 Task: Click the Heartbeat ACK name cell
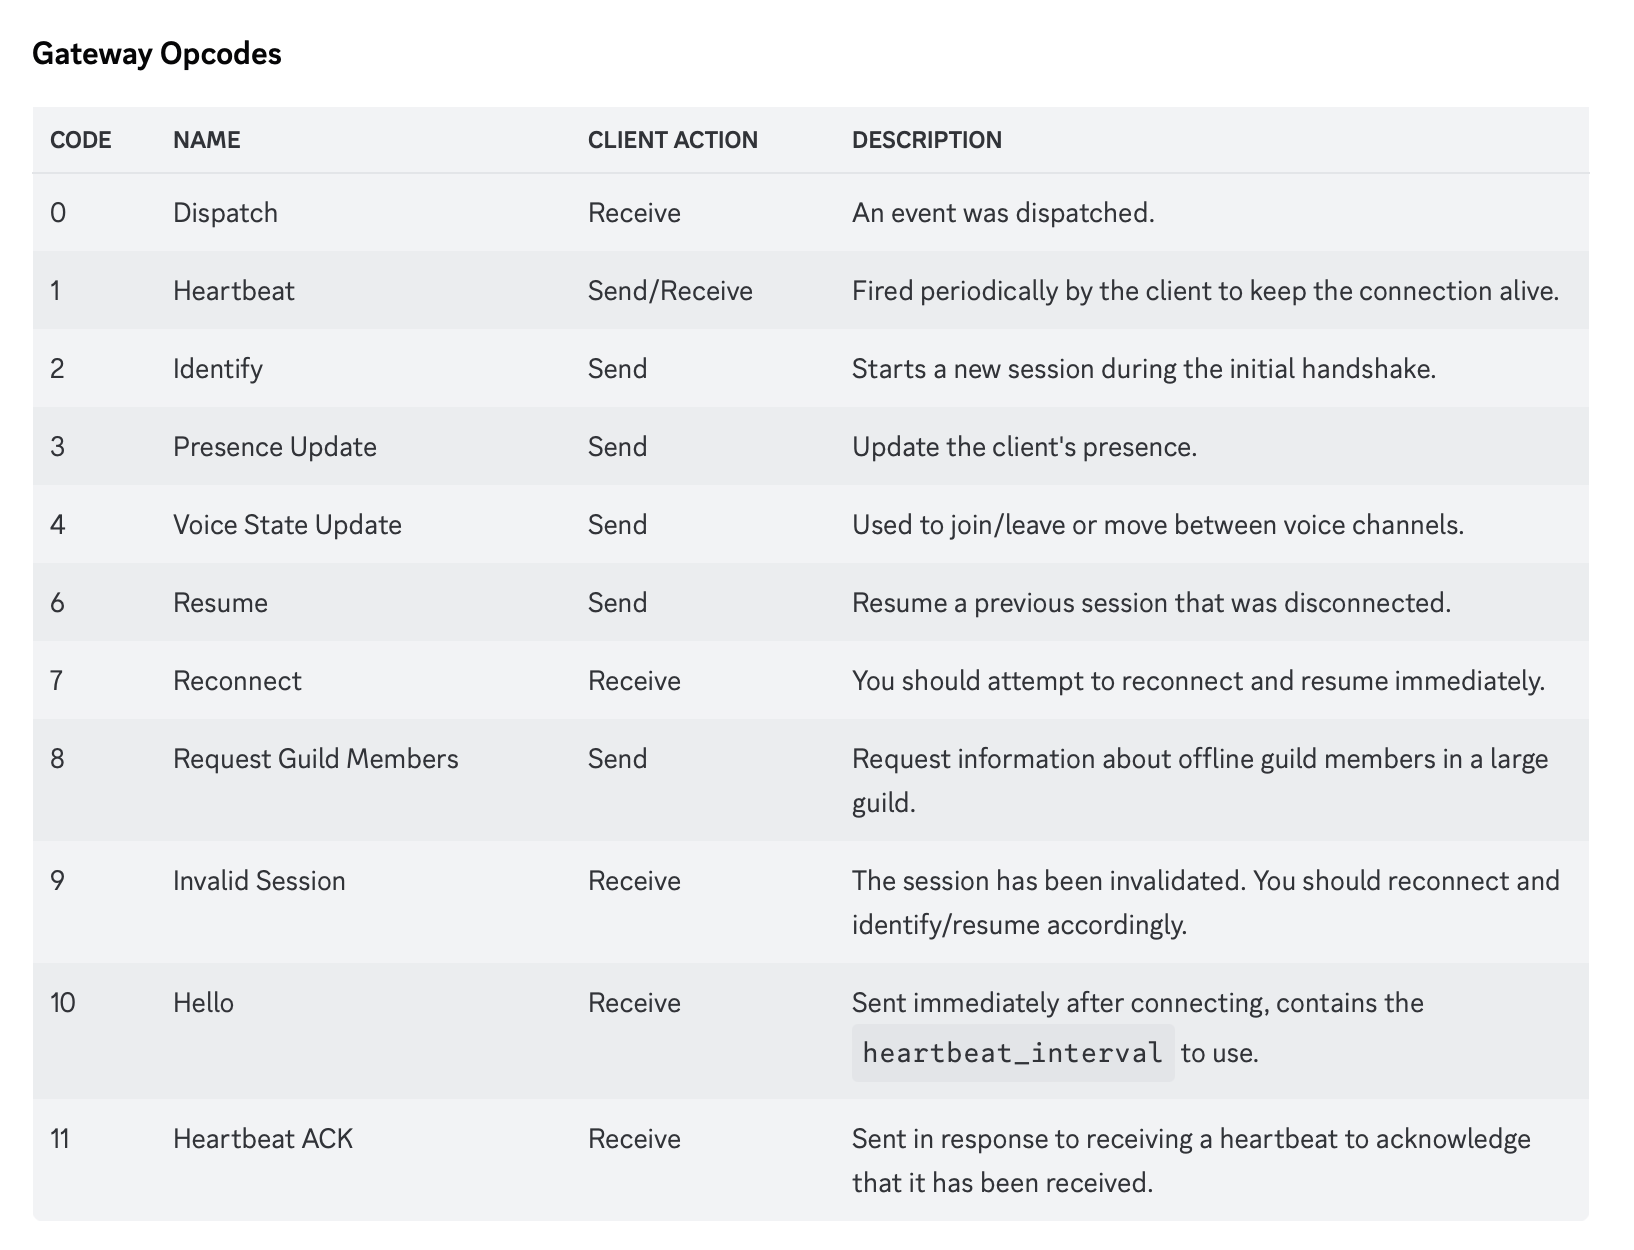(262, 1139)
